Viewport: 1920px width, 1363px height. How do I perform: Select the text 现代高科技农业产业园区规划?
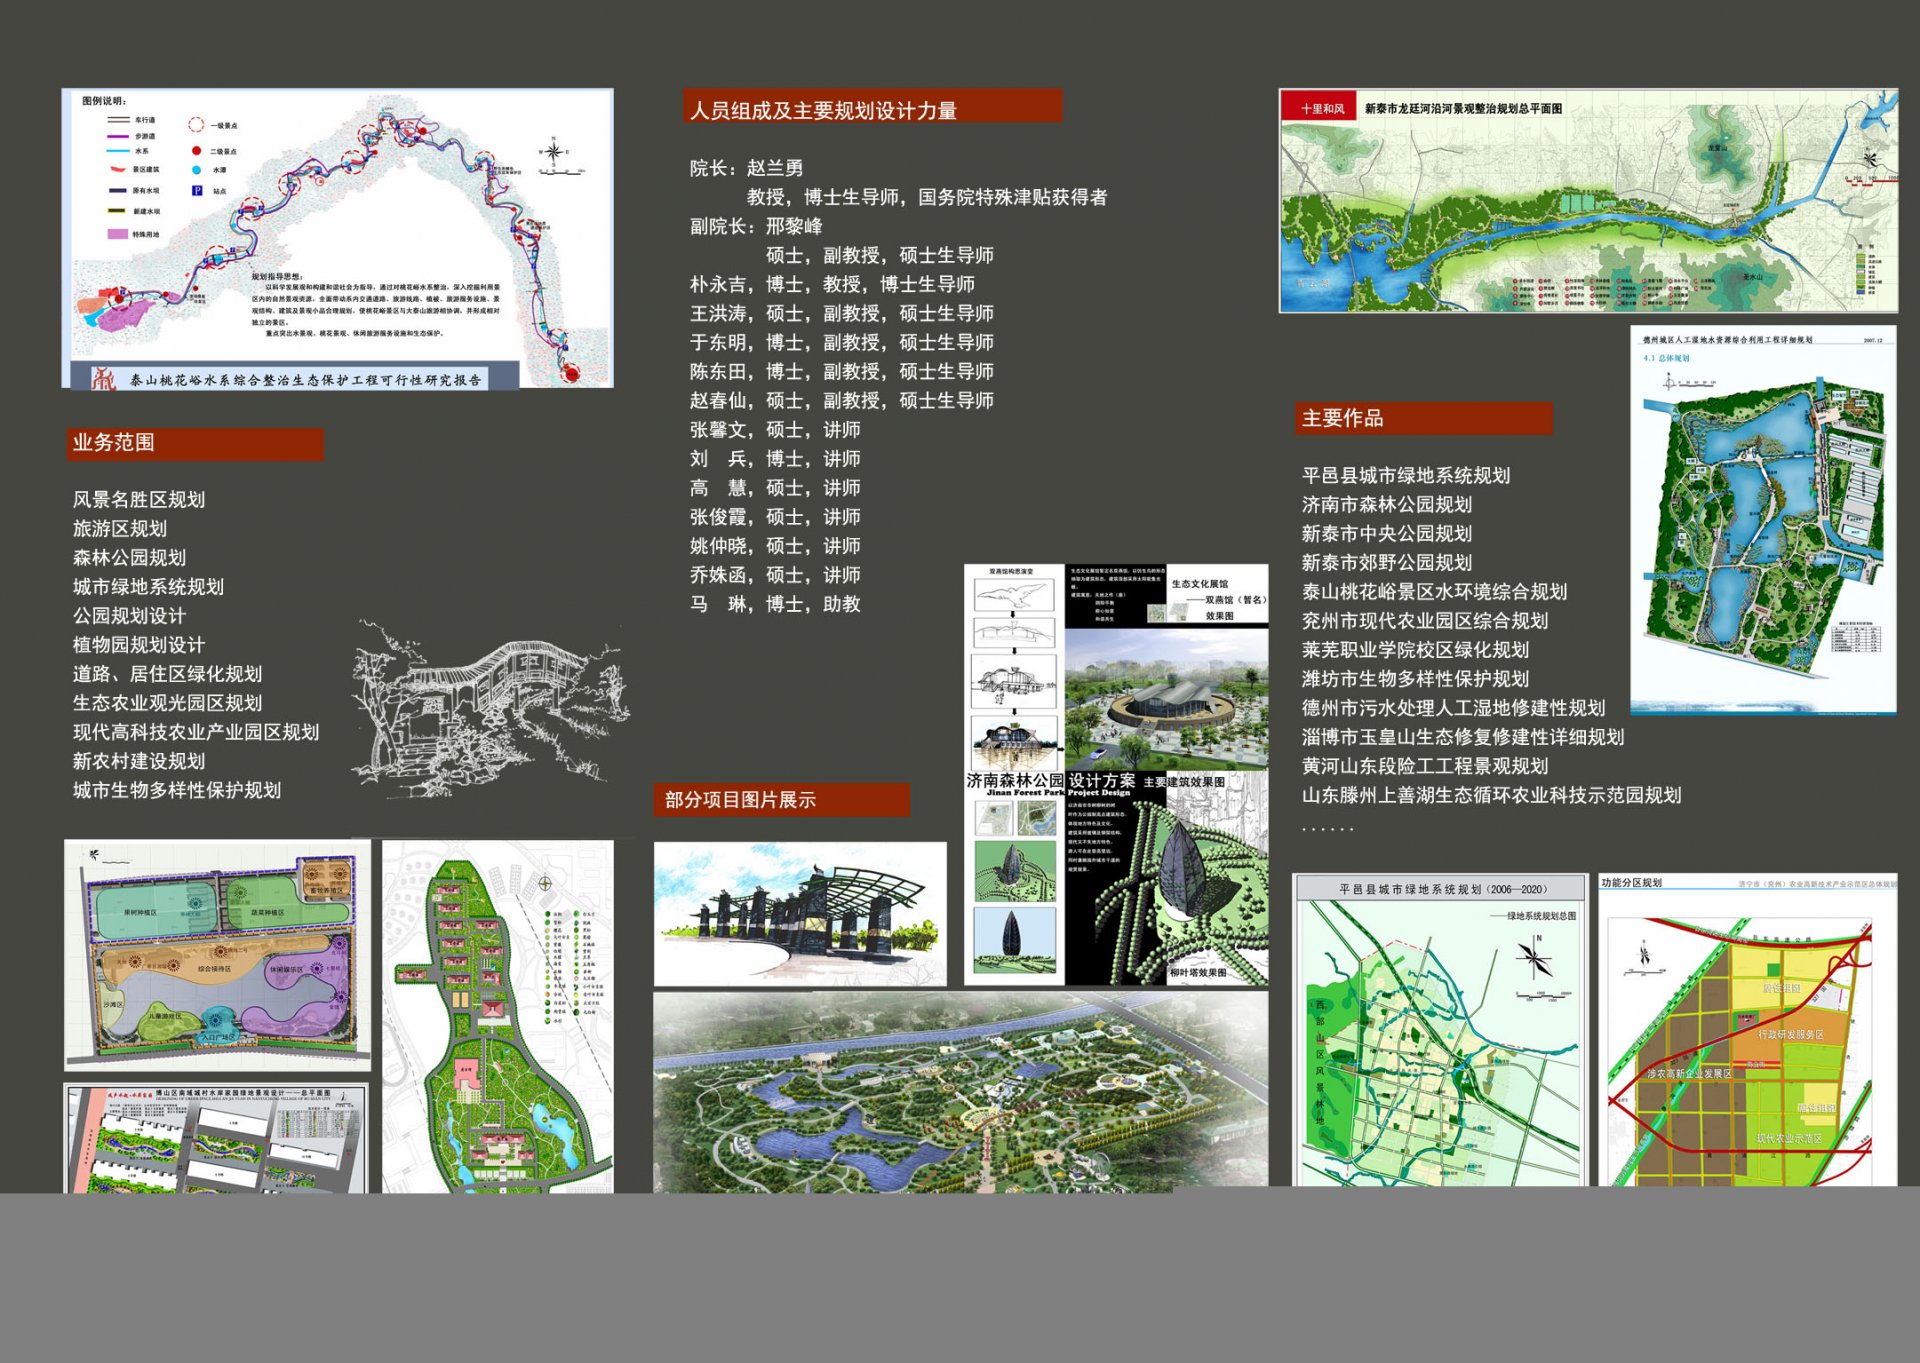(x=196, y=731)
